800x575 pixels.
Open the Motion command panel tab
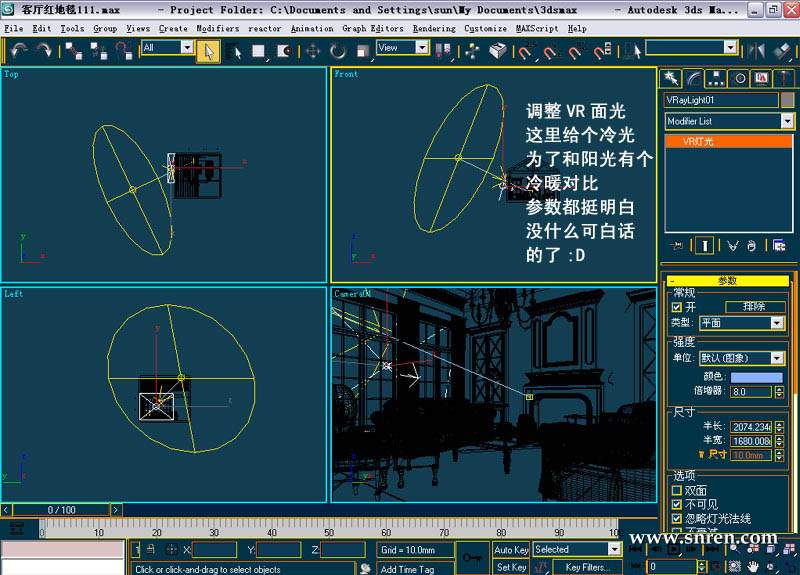click(739, 78)
